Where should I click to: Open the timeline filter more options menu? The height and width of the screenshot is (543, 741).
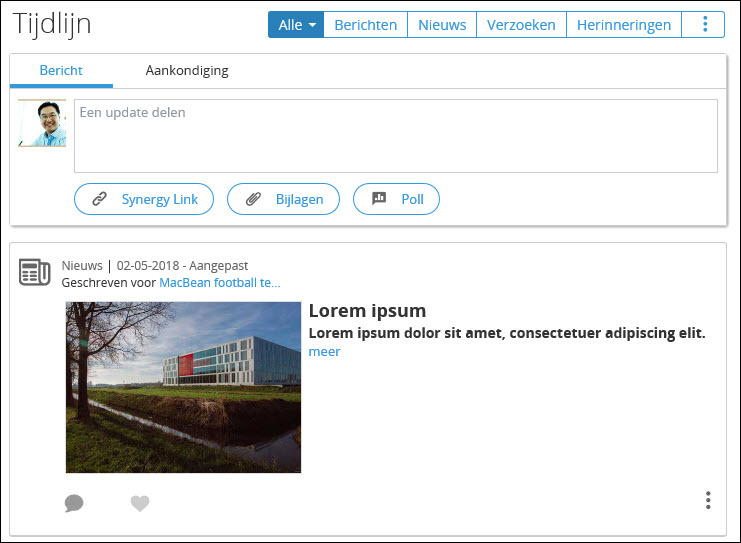[x=706, y=25]
